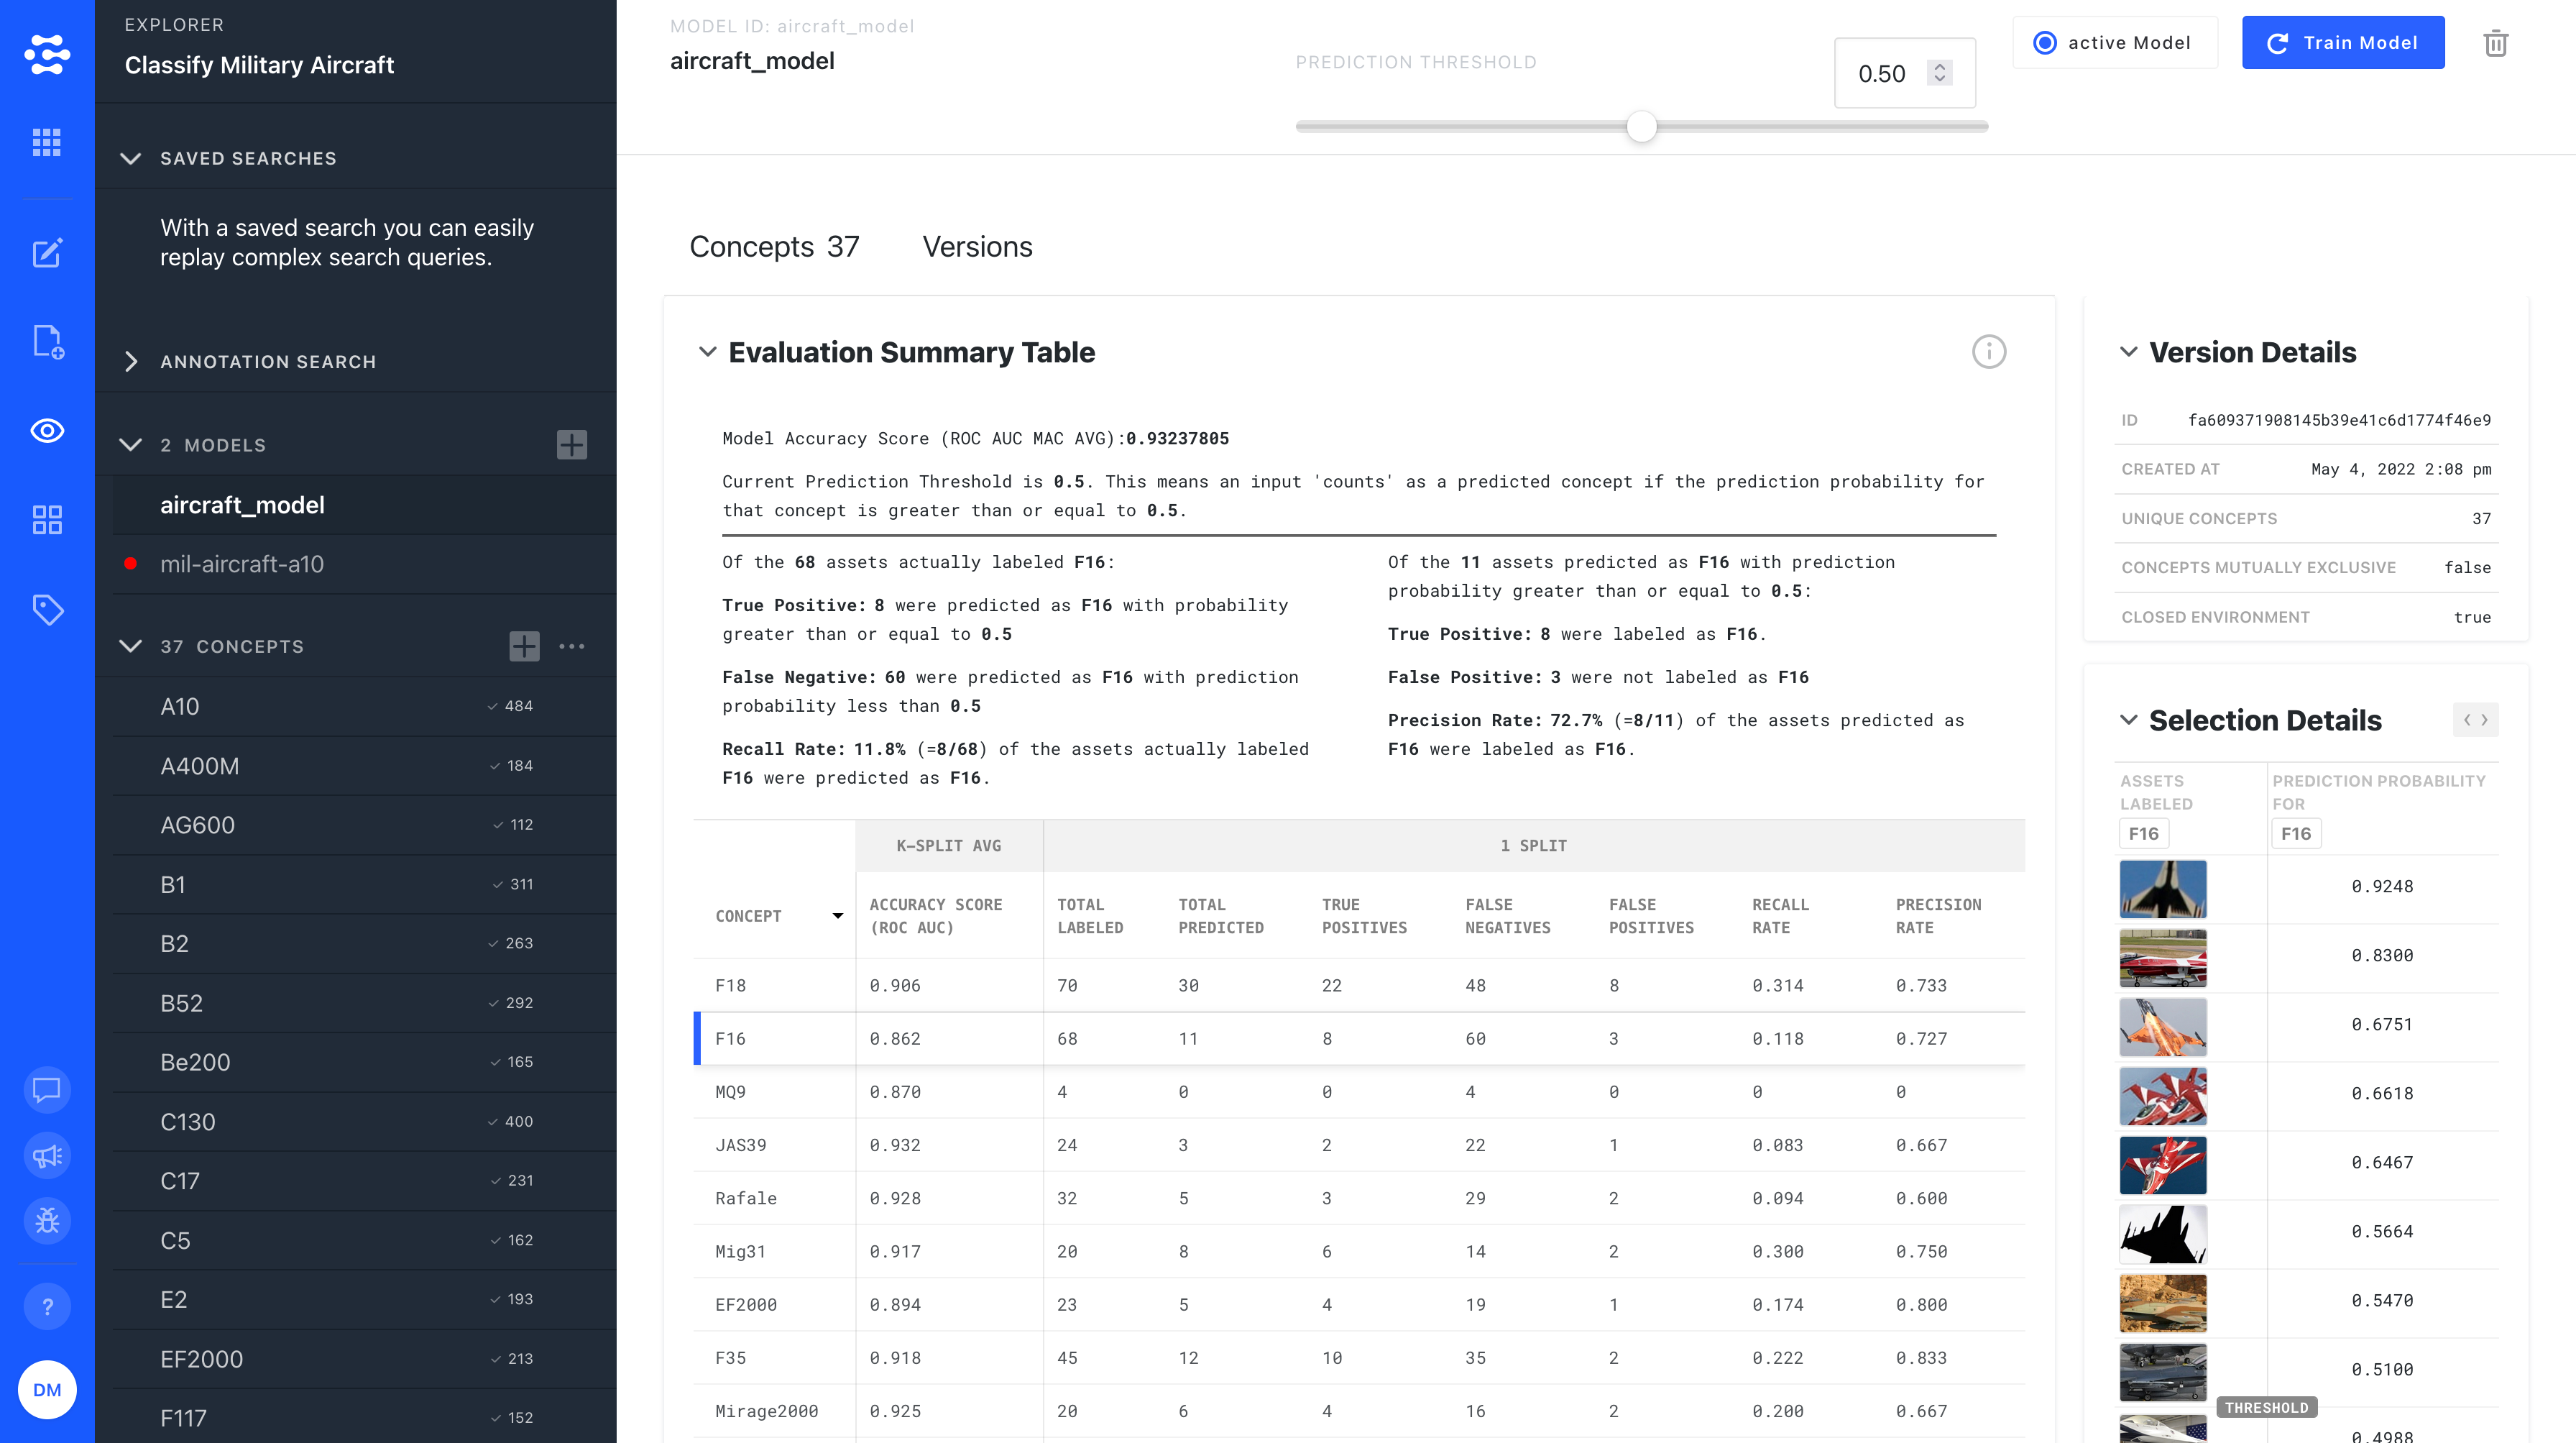Viewport: 2576px width, 1443px height.
Task: Select the F18 row in table
Action: [1359, 986]
